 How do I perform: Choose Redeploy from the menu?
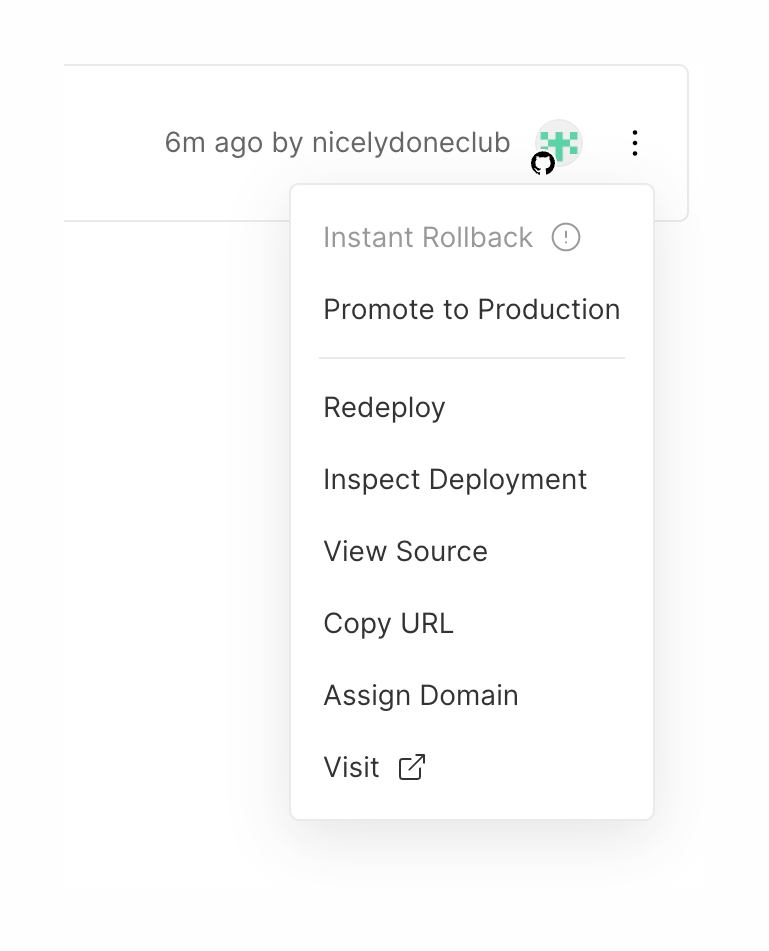pos(383,408)
